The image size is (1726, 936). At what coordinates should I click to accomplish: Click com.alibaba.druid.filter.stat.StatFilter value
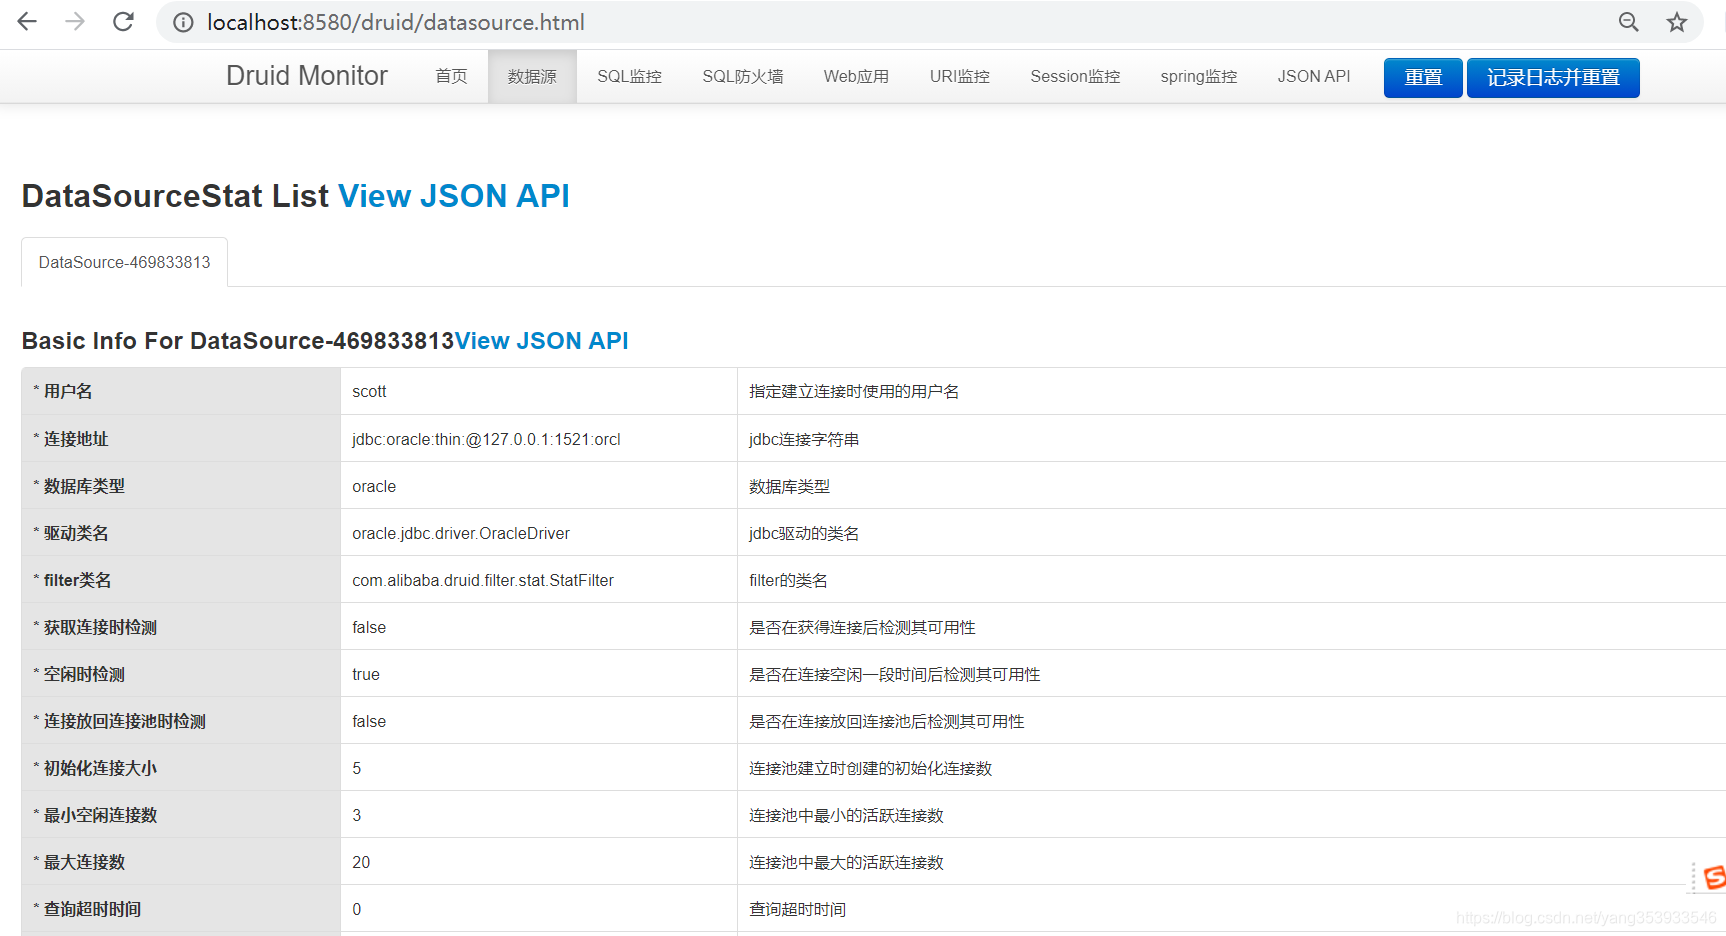(x=483, y=580)
